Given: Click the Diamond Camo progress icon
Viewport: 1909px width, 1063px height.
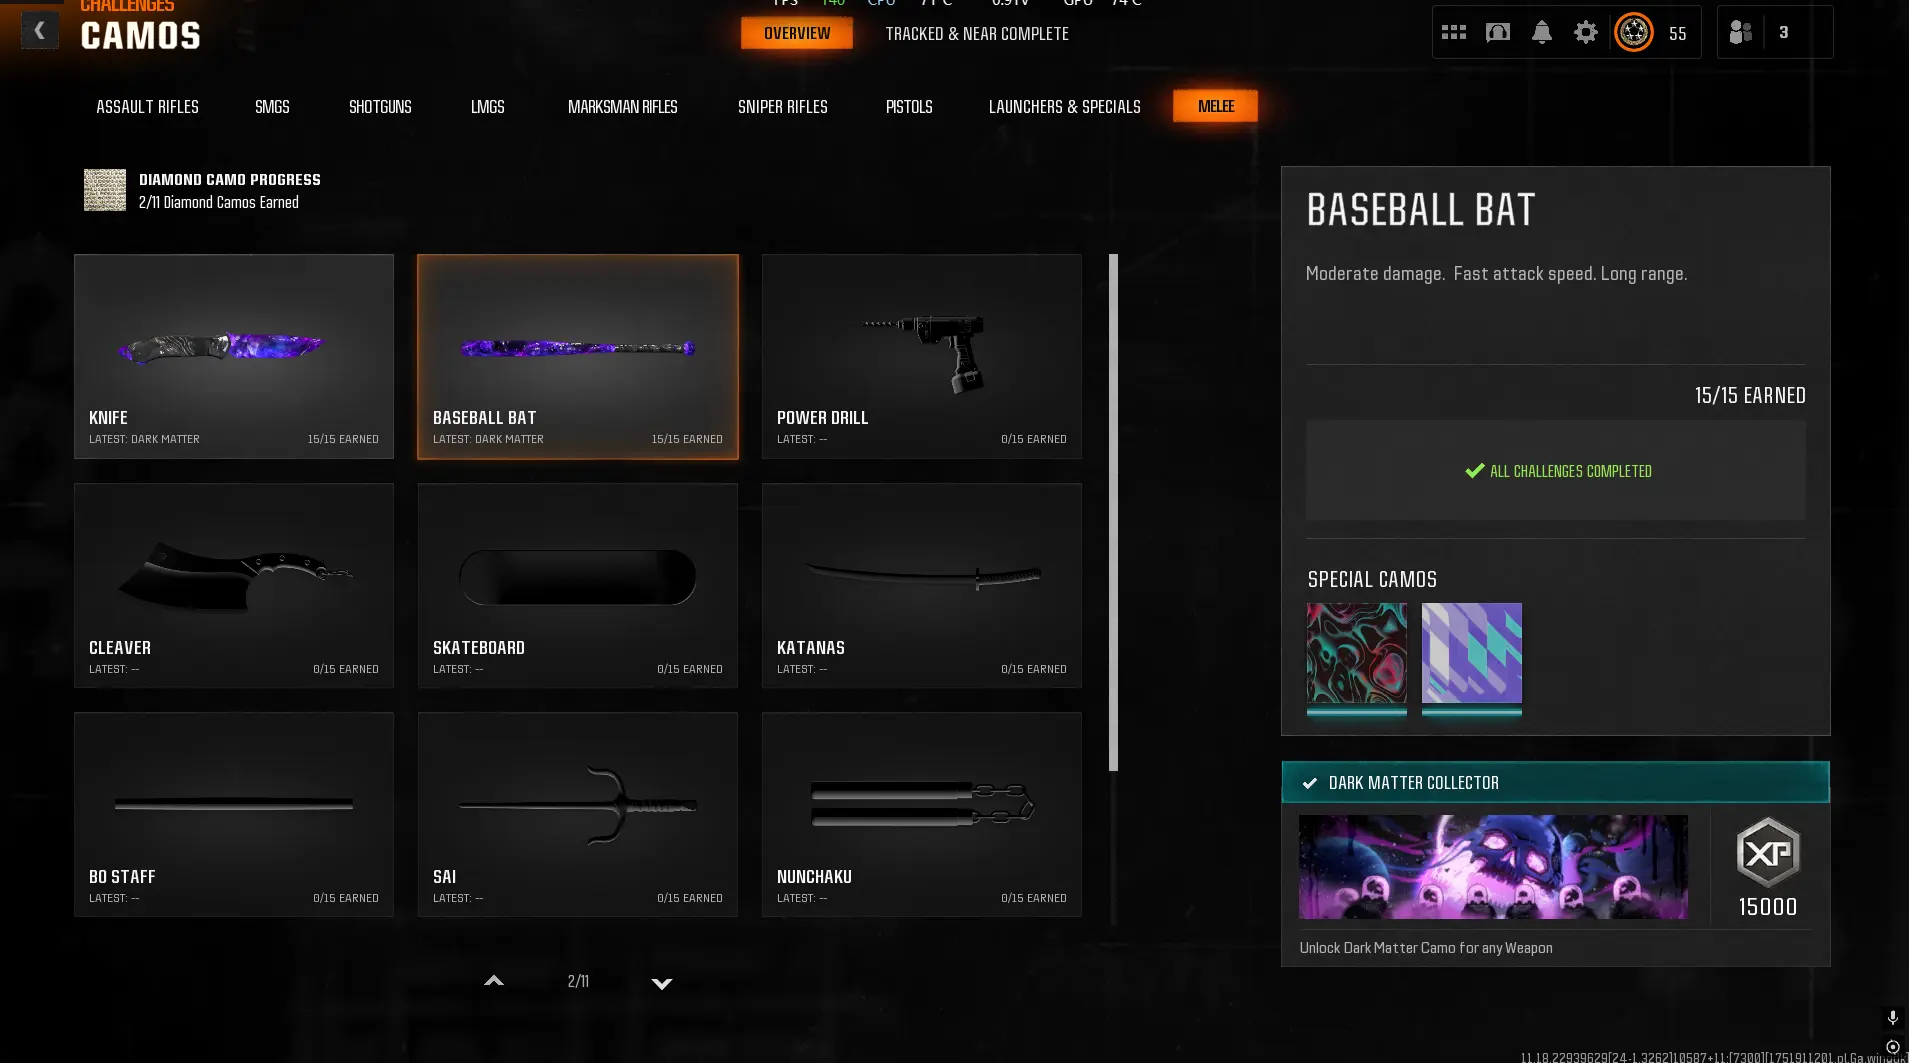Looking at the screenshot, I should pos(105,190).
